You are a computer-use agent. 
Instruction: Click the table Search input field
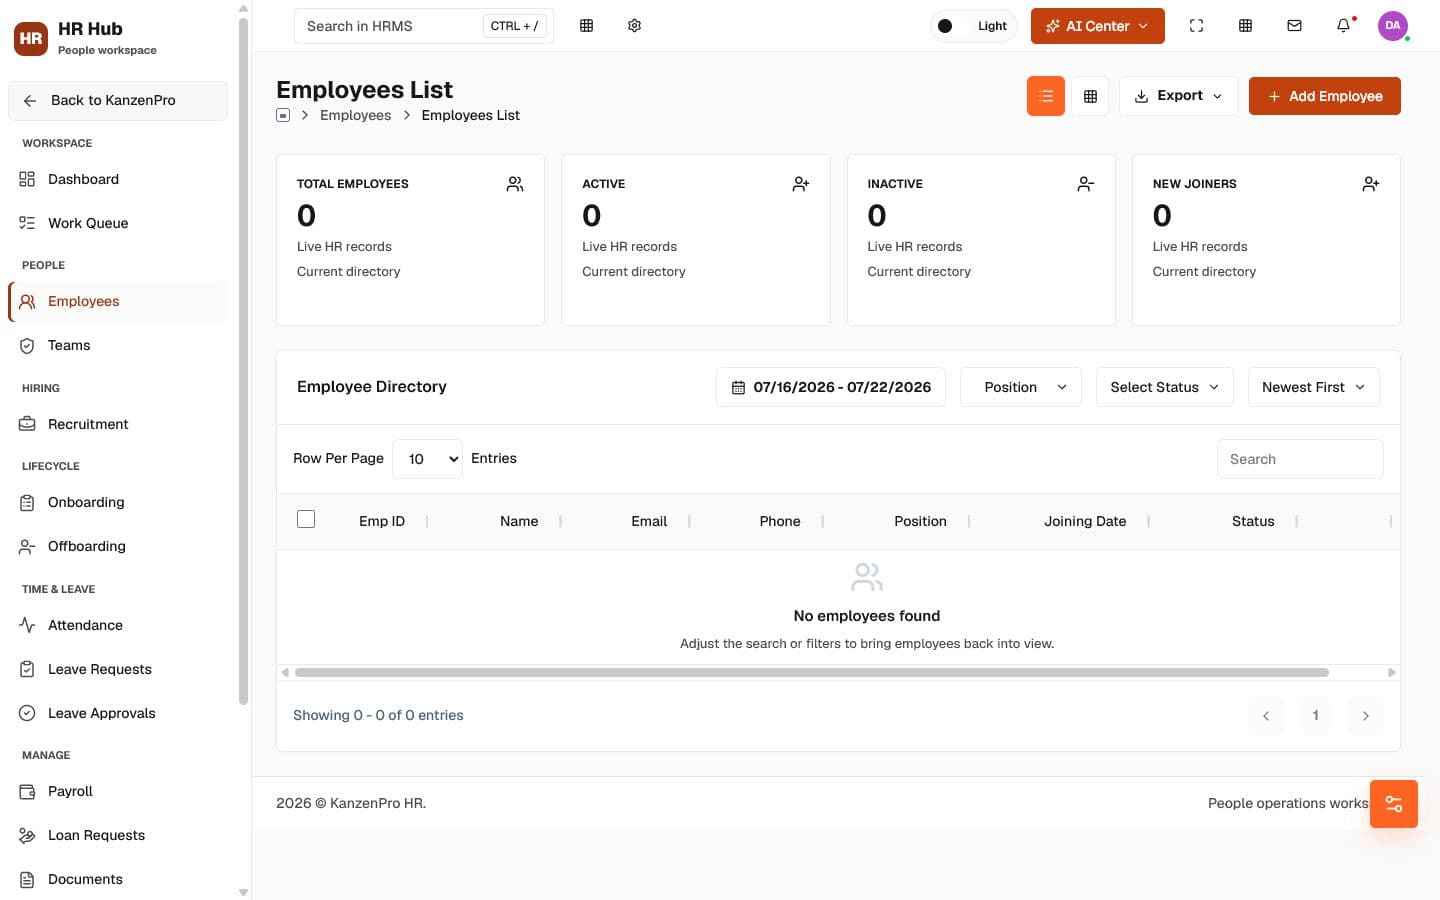coord(1300,459)
